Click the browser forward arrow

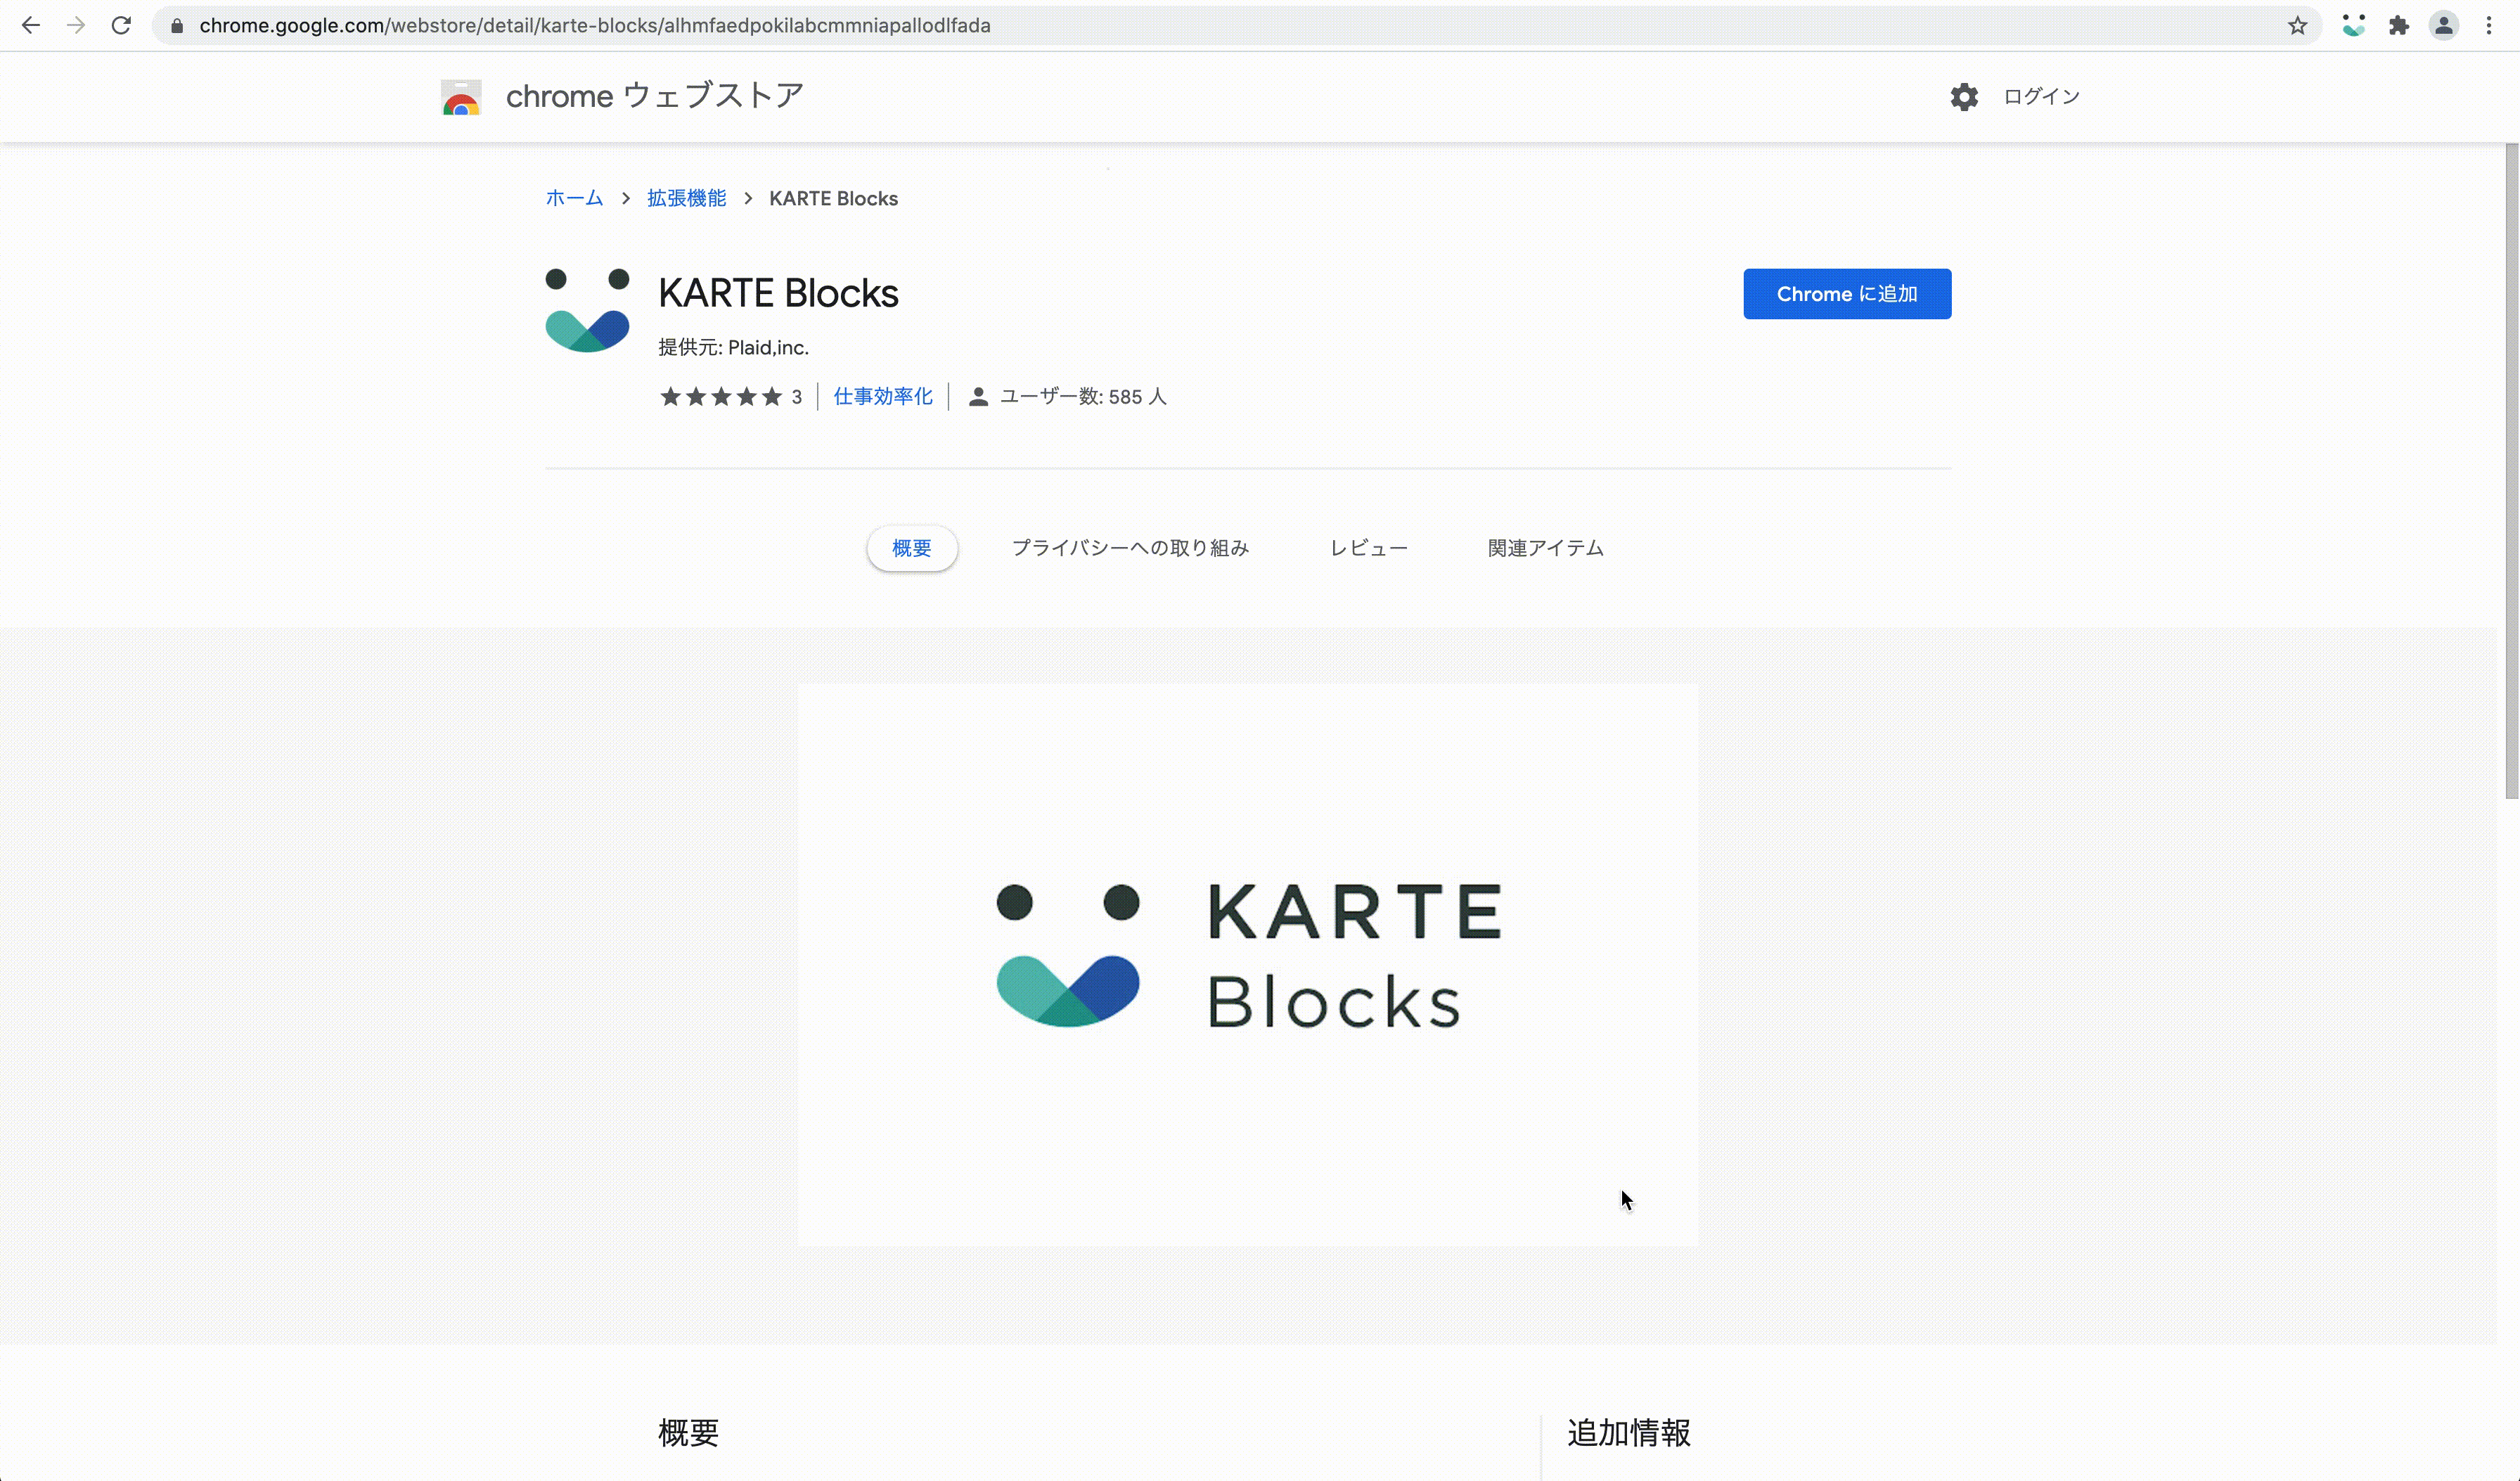click(x=76, y=25)
